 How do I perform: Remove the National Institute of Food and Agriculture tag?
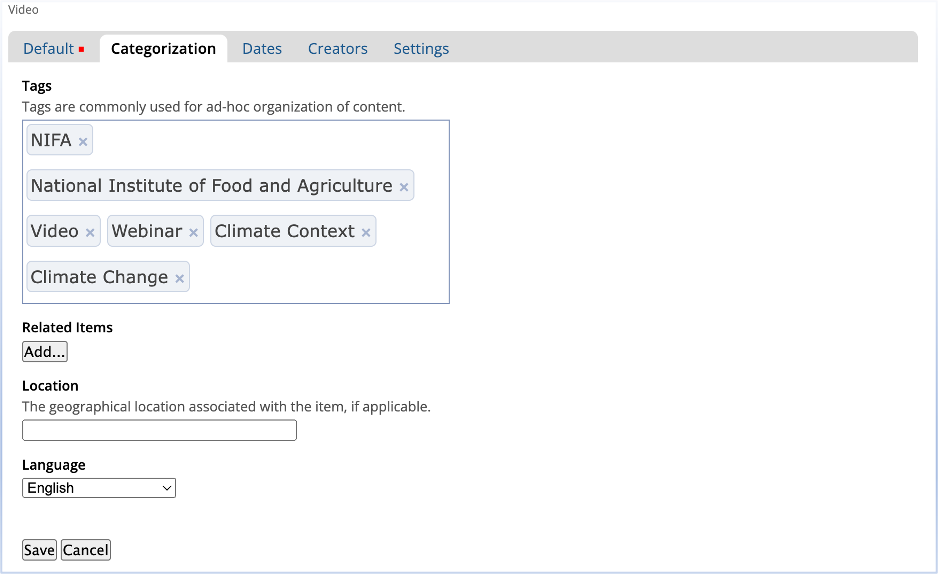(x=404, y=187)
